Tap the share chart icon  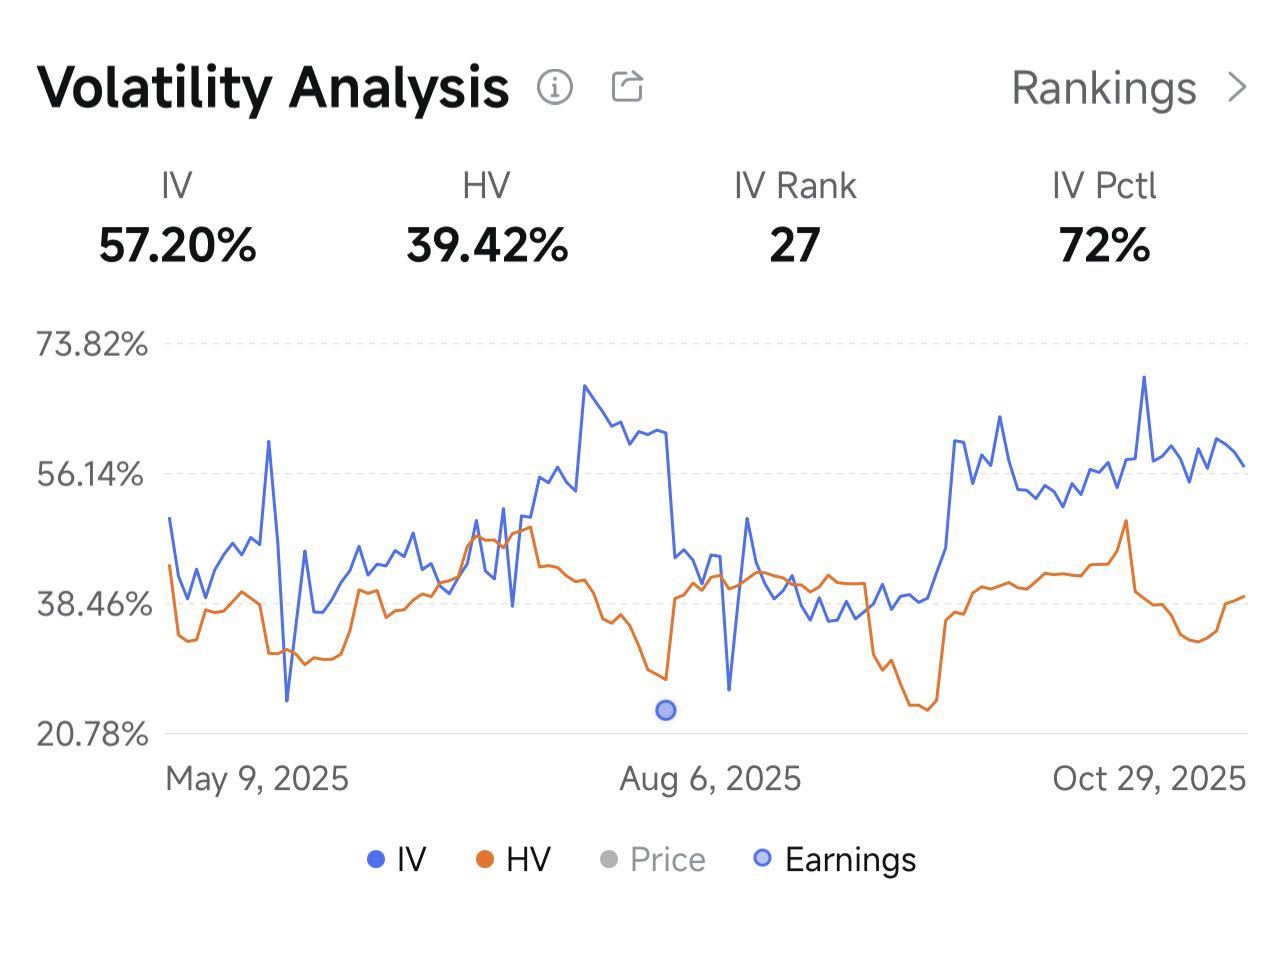tap(627, 86)
